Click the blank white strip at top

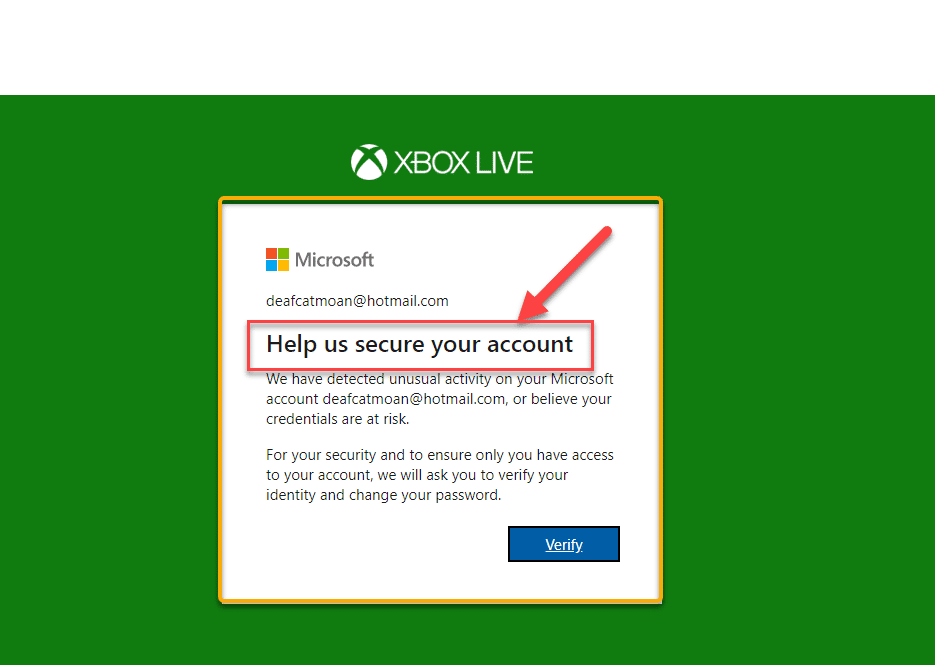[468, 47]
